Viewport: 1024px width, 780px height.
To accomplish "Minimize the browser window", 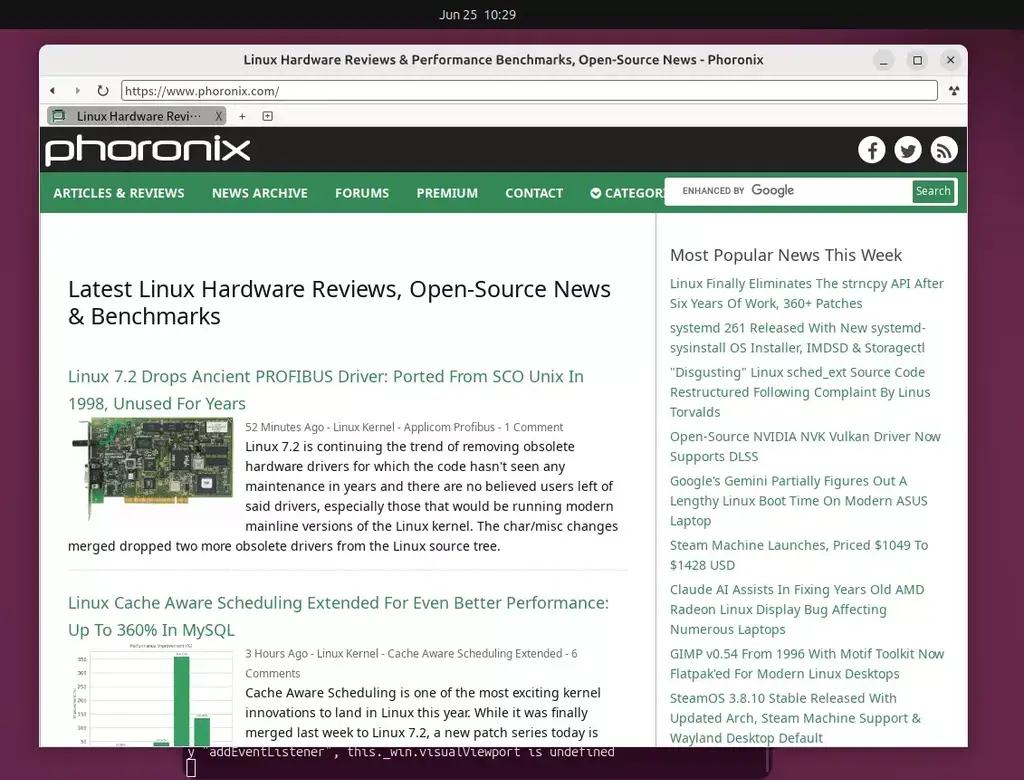I will (x=884, y=60).
